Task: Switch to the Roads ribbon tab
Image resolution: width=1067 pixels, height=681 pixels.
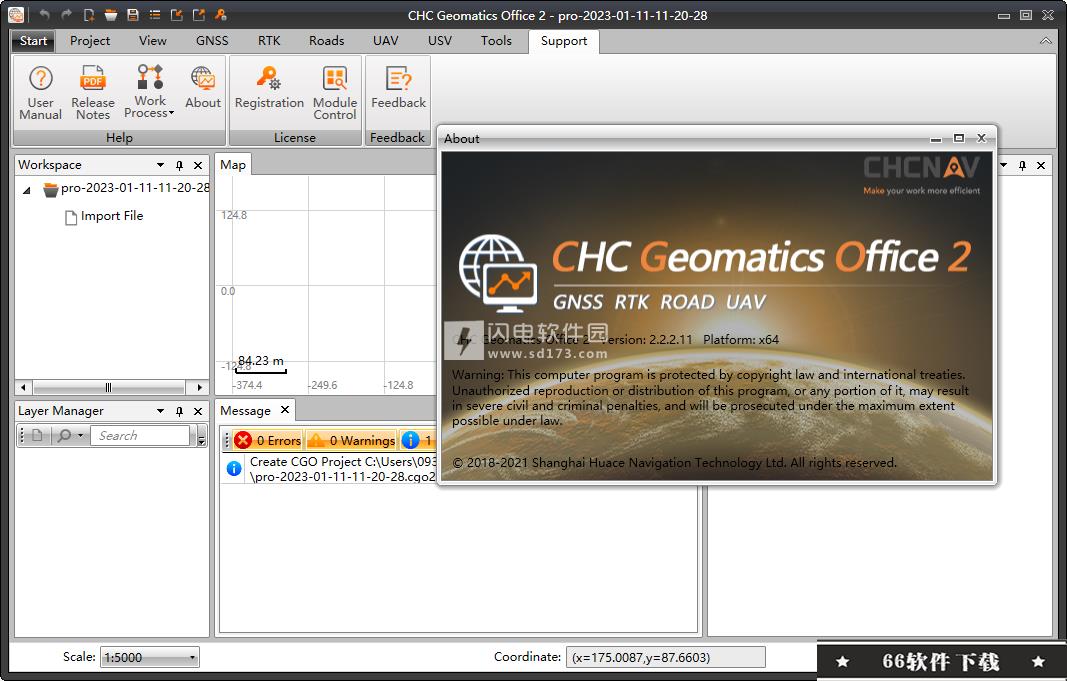Action: [327, 41]
